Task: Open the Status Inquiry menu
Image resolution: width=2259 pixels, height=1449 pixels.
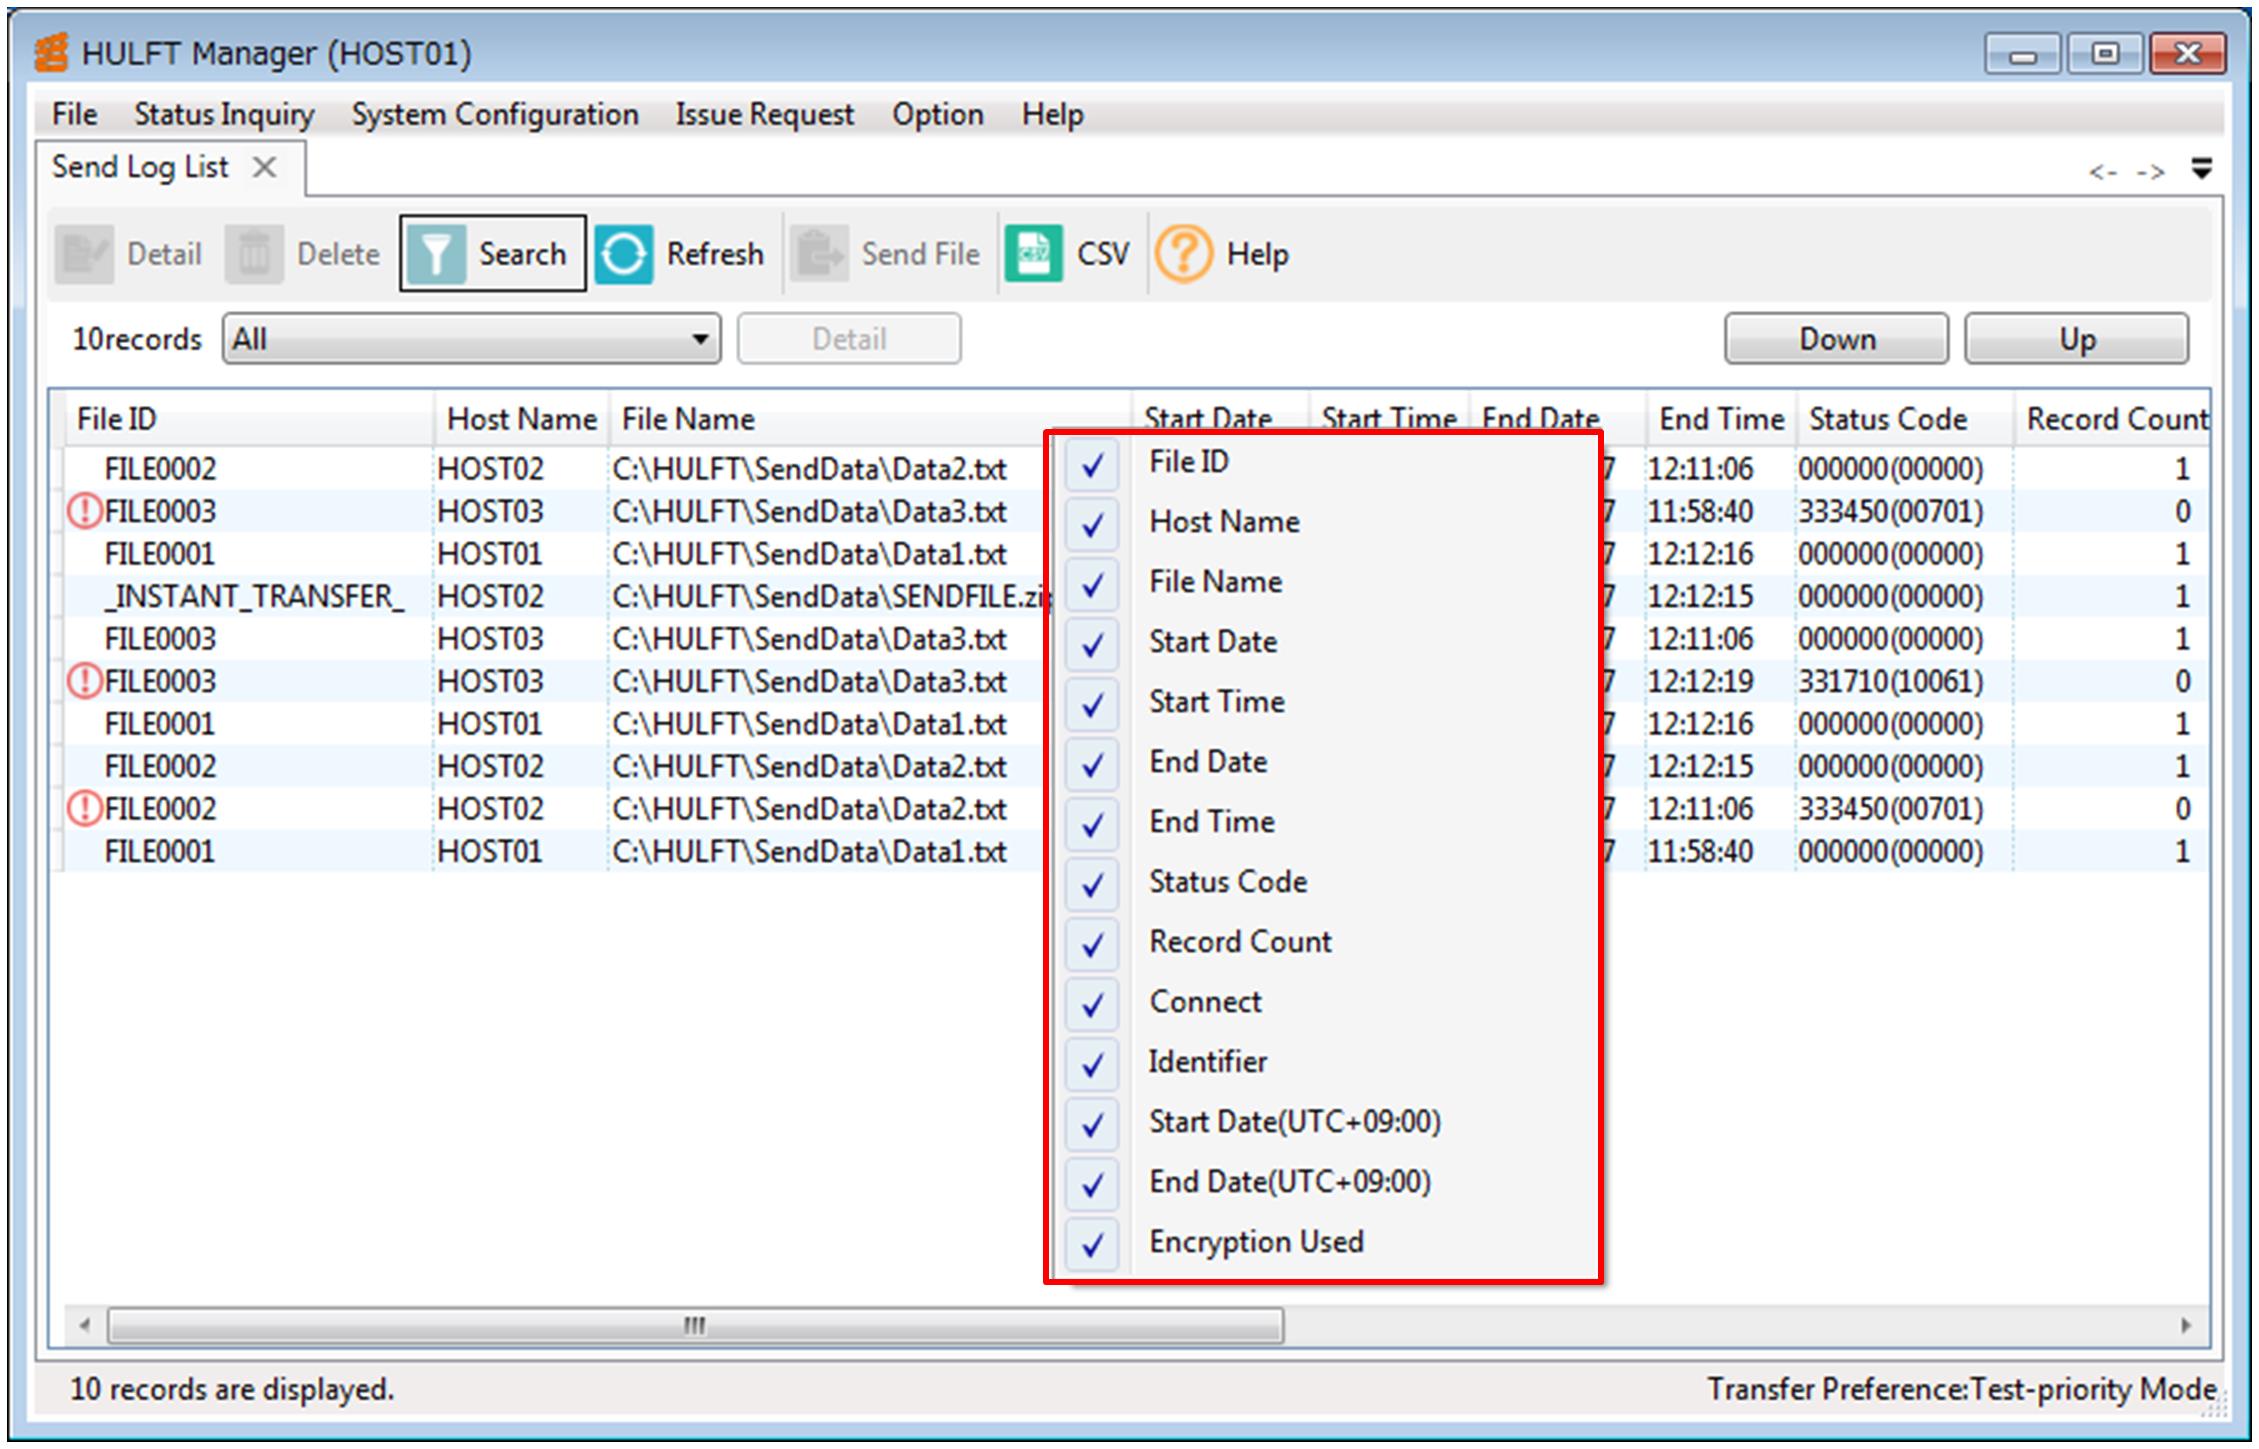Action: pyautogui.click(x=224, y=114)
